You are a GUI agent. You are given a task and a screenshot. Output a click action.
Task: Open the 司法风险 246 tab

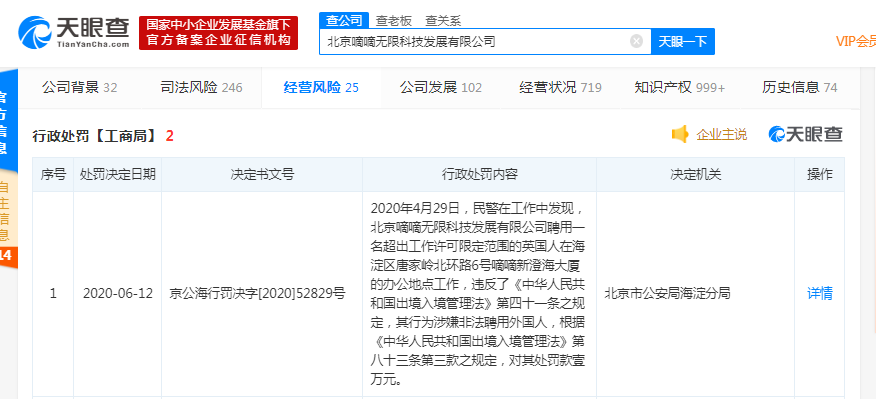pyautogui.click(x=201, y=87)
